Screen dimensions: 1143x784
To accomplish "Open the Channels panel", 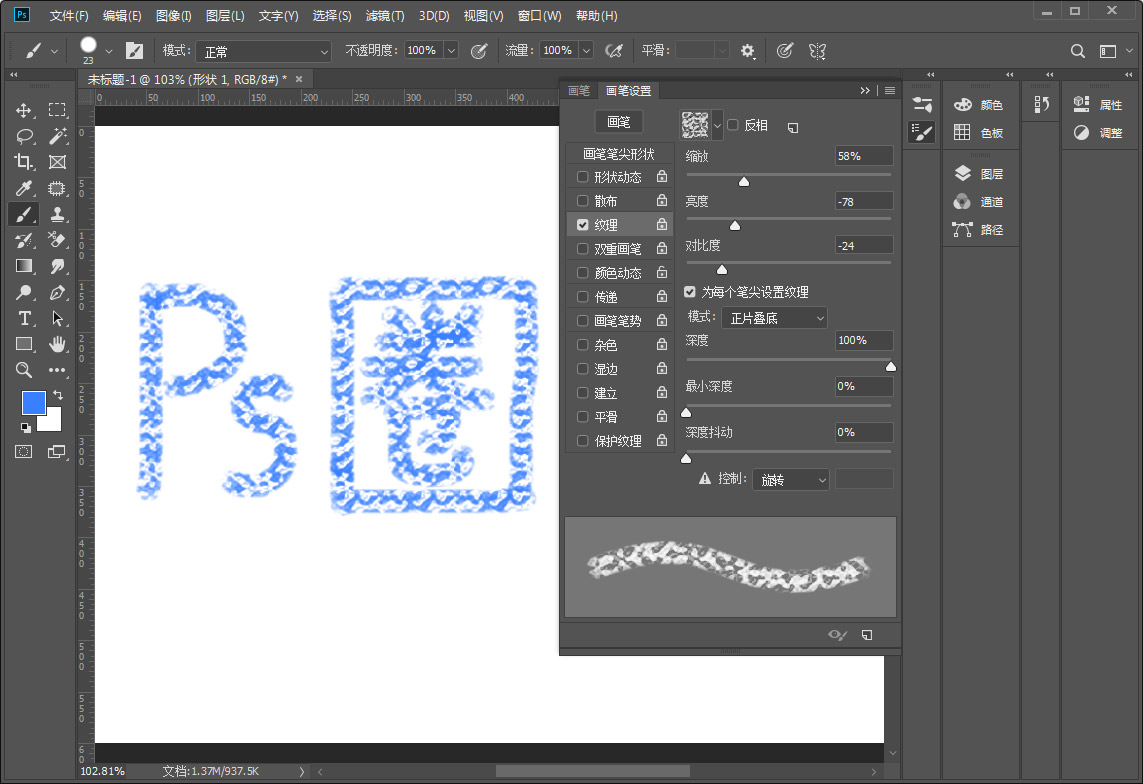I will 979,202.
